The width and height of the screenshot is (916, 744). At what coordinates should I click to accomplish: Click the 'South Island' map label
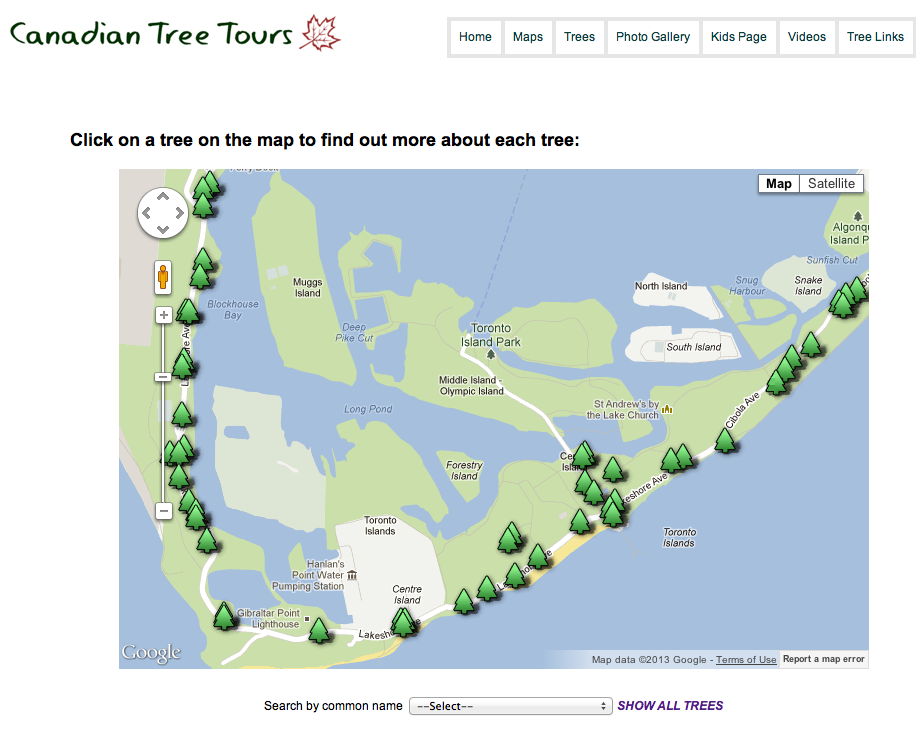[693, 347]
